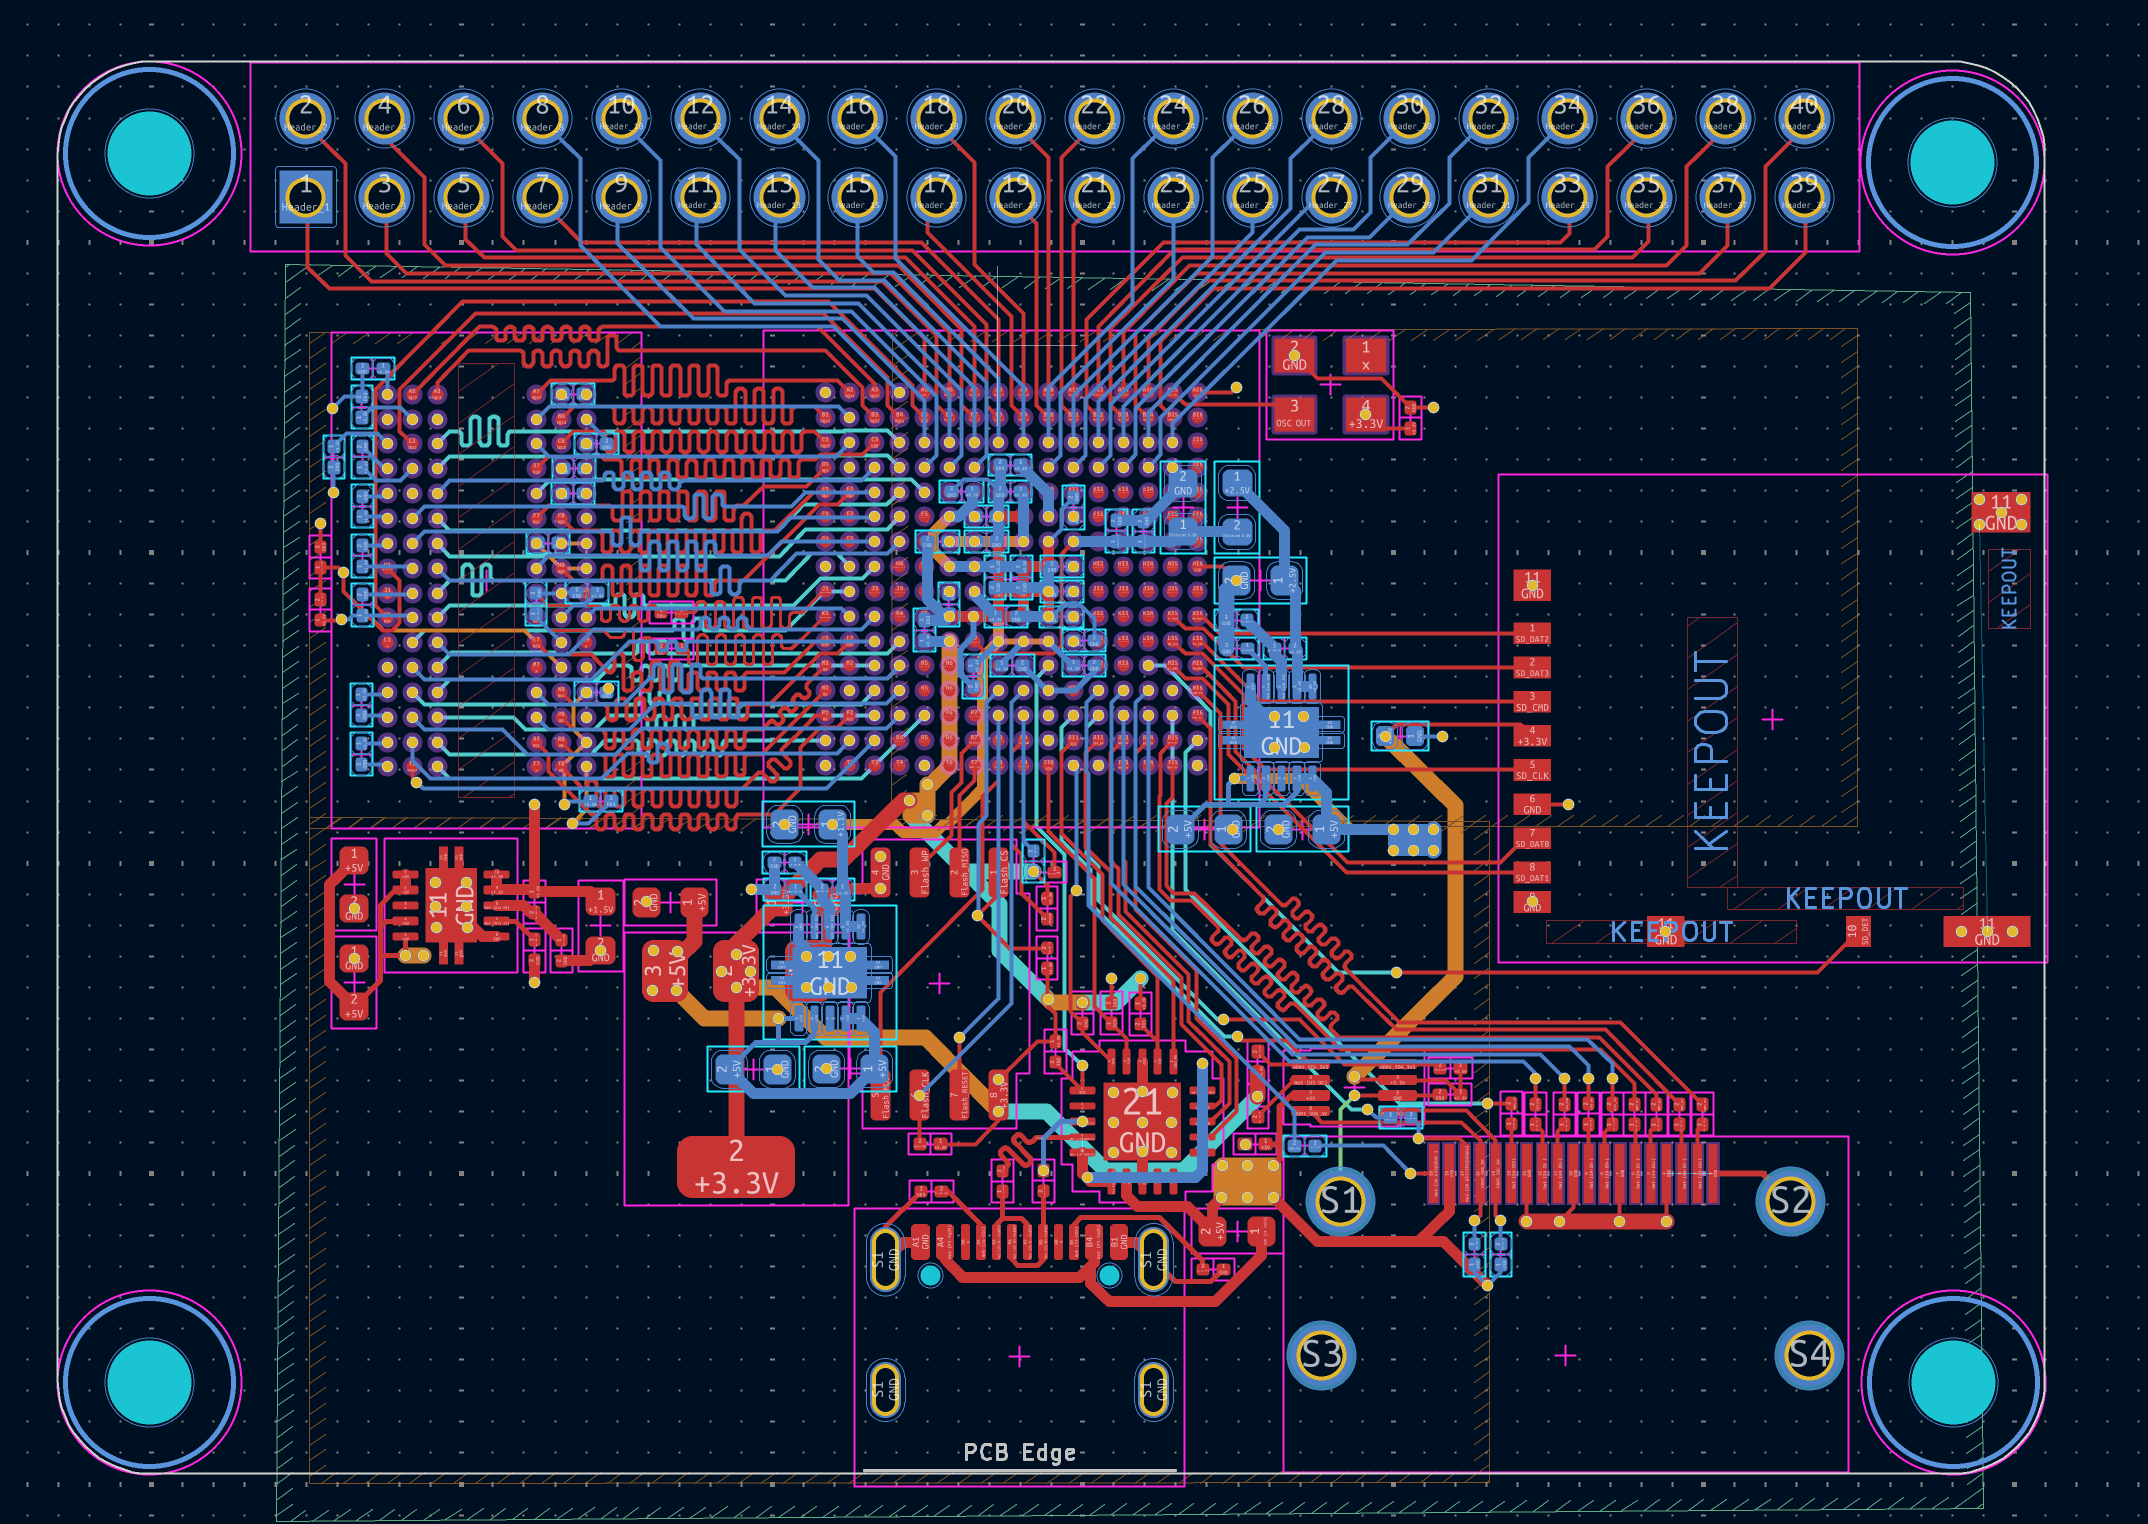Select the SD_DET pad 10

coord(1857,932)
